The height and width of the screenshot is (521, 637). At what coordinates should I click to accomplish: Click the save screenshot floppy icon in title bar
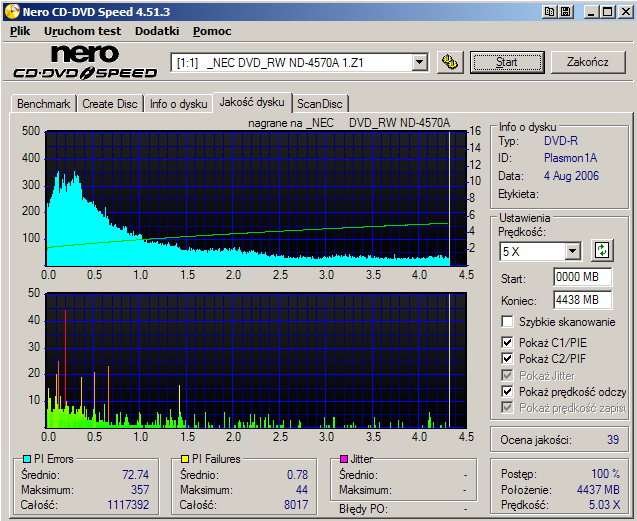pyautogui.click(x=566, y=12)
